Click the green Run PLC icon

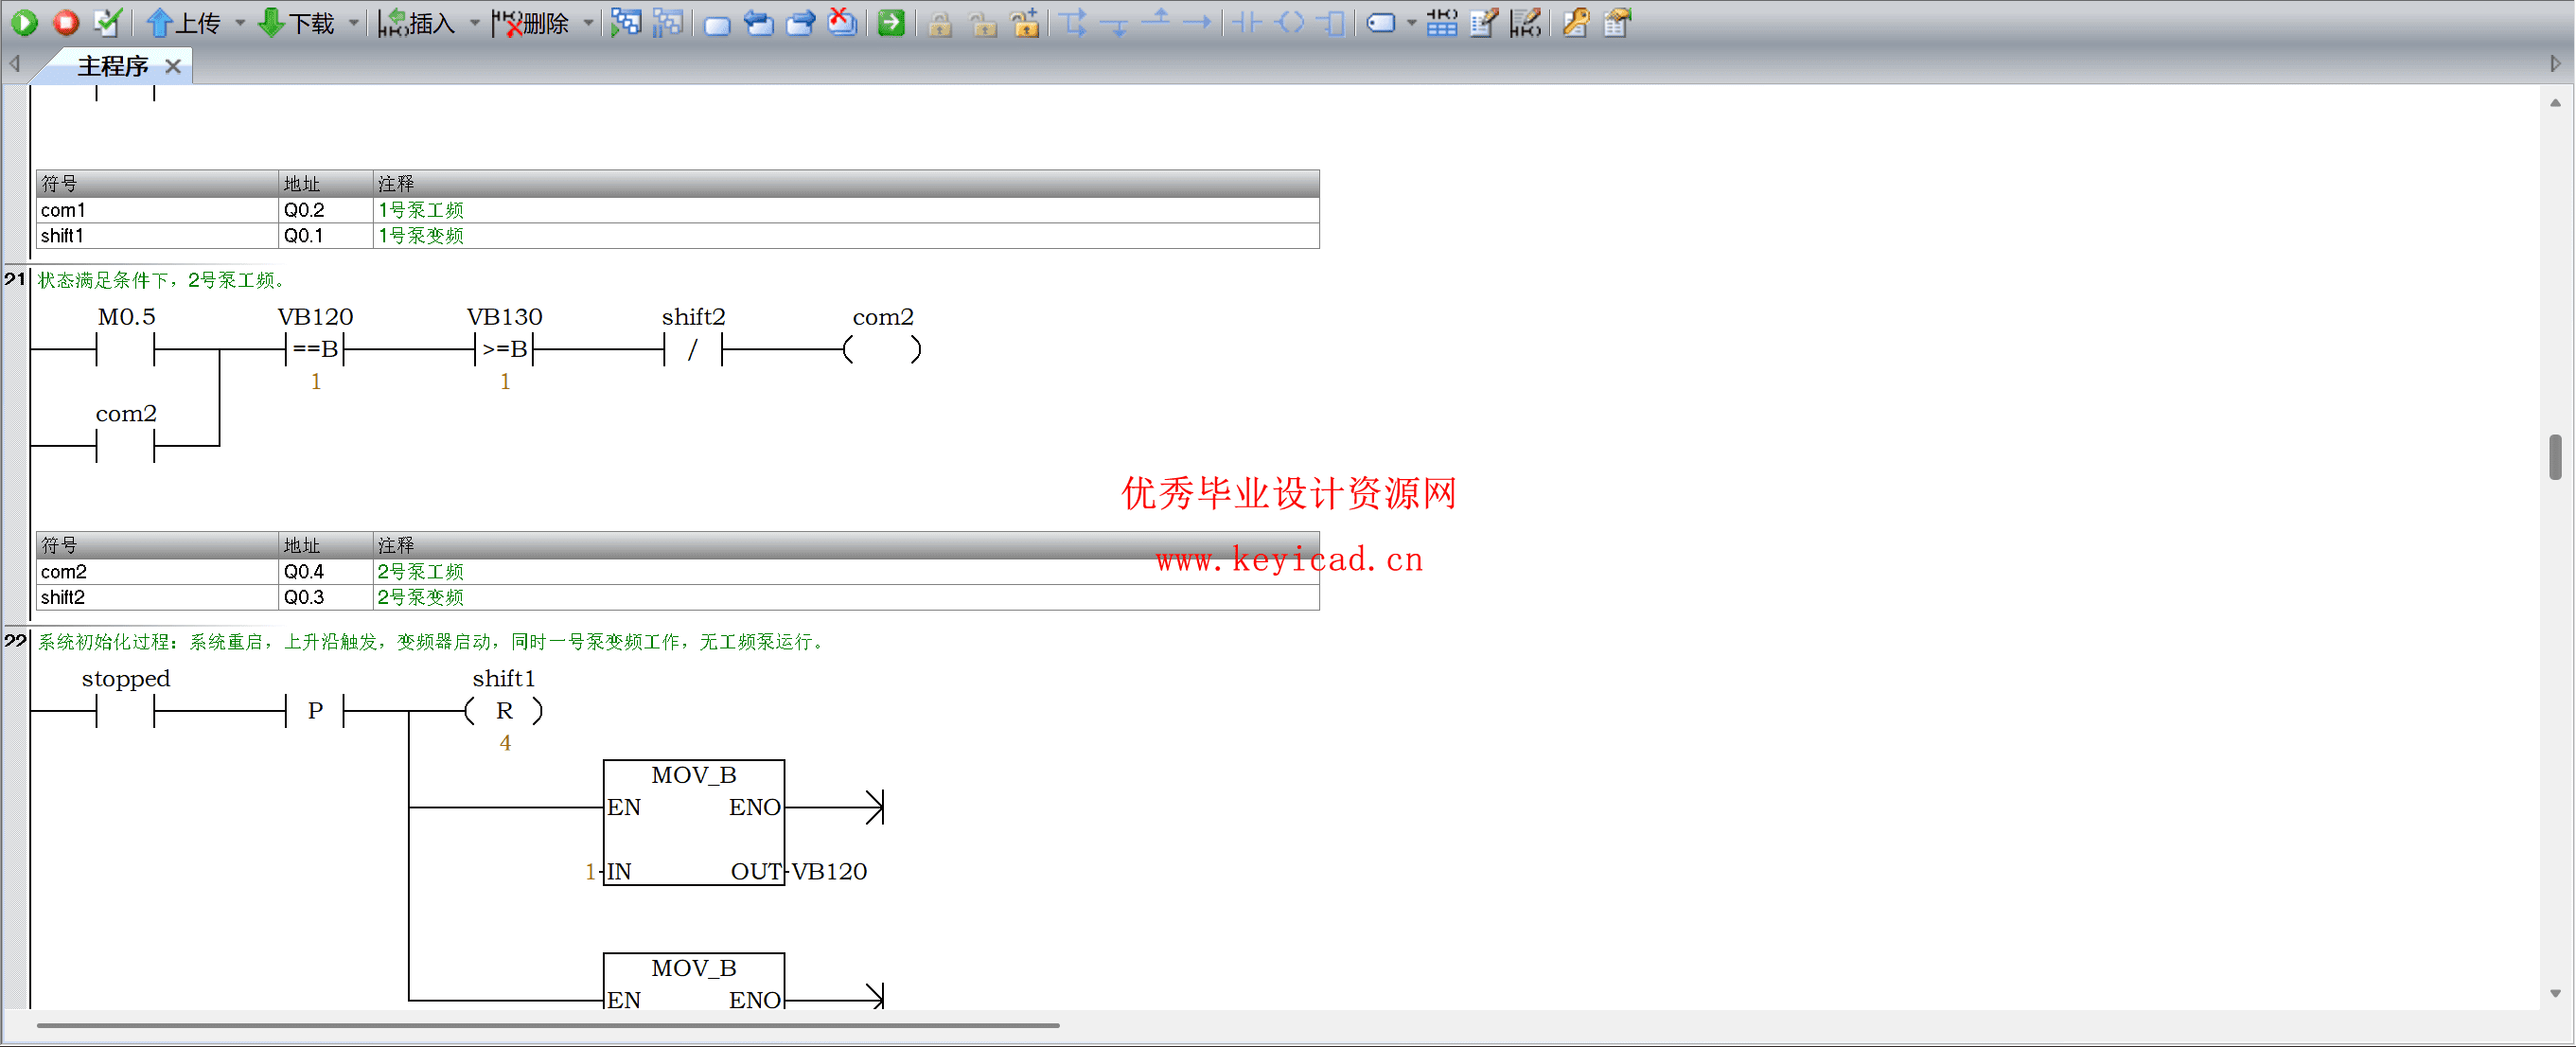click(25, 22)
